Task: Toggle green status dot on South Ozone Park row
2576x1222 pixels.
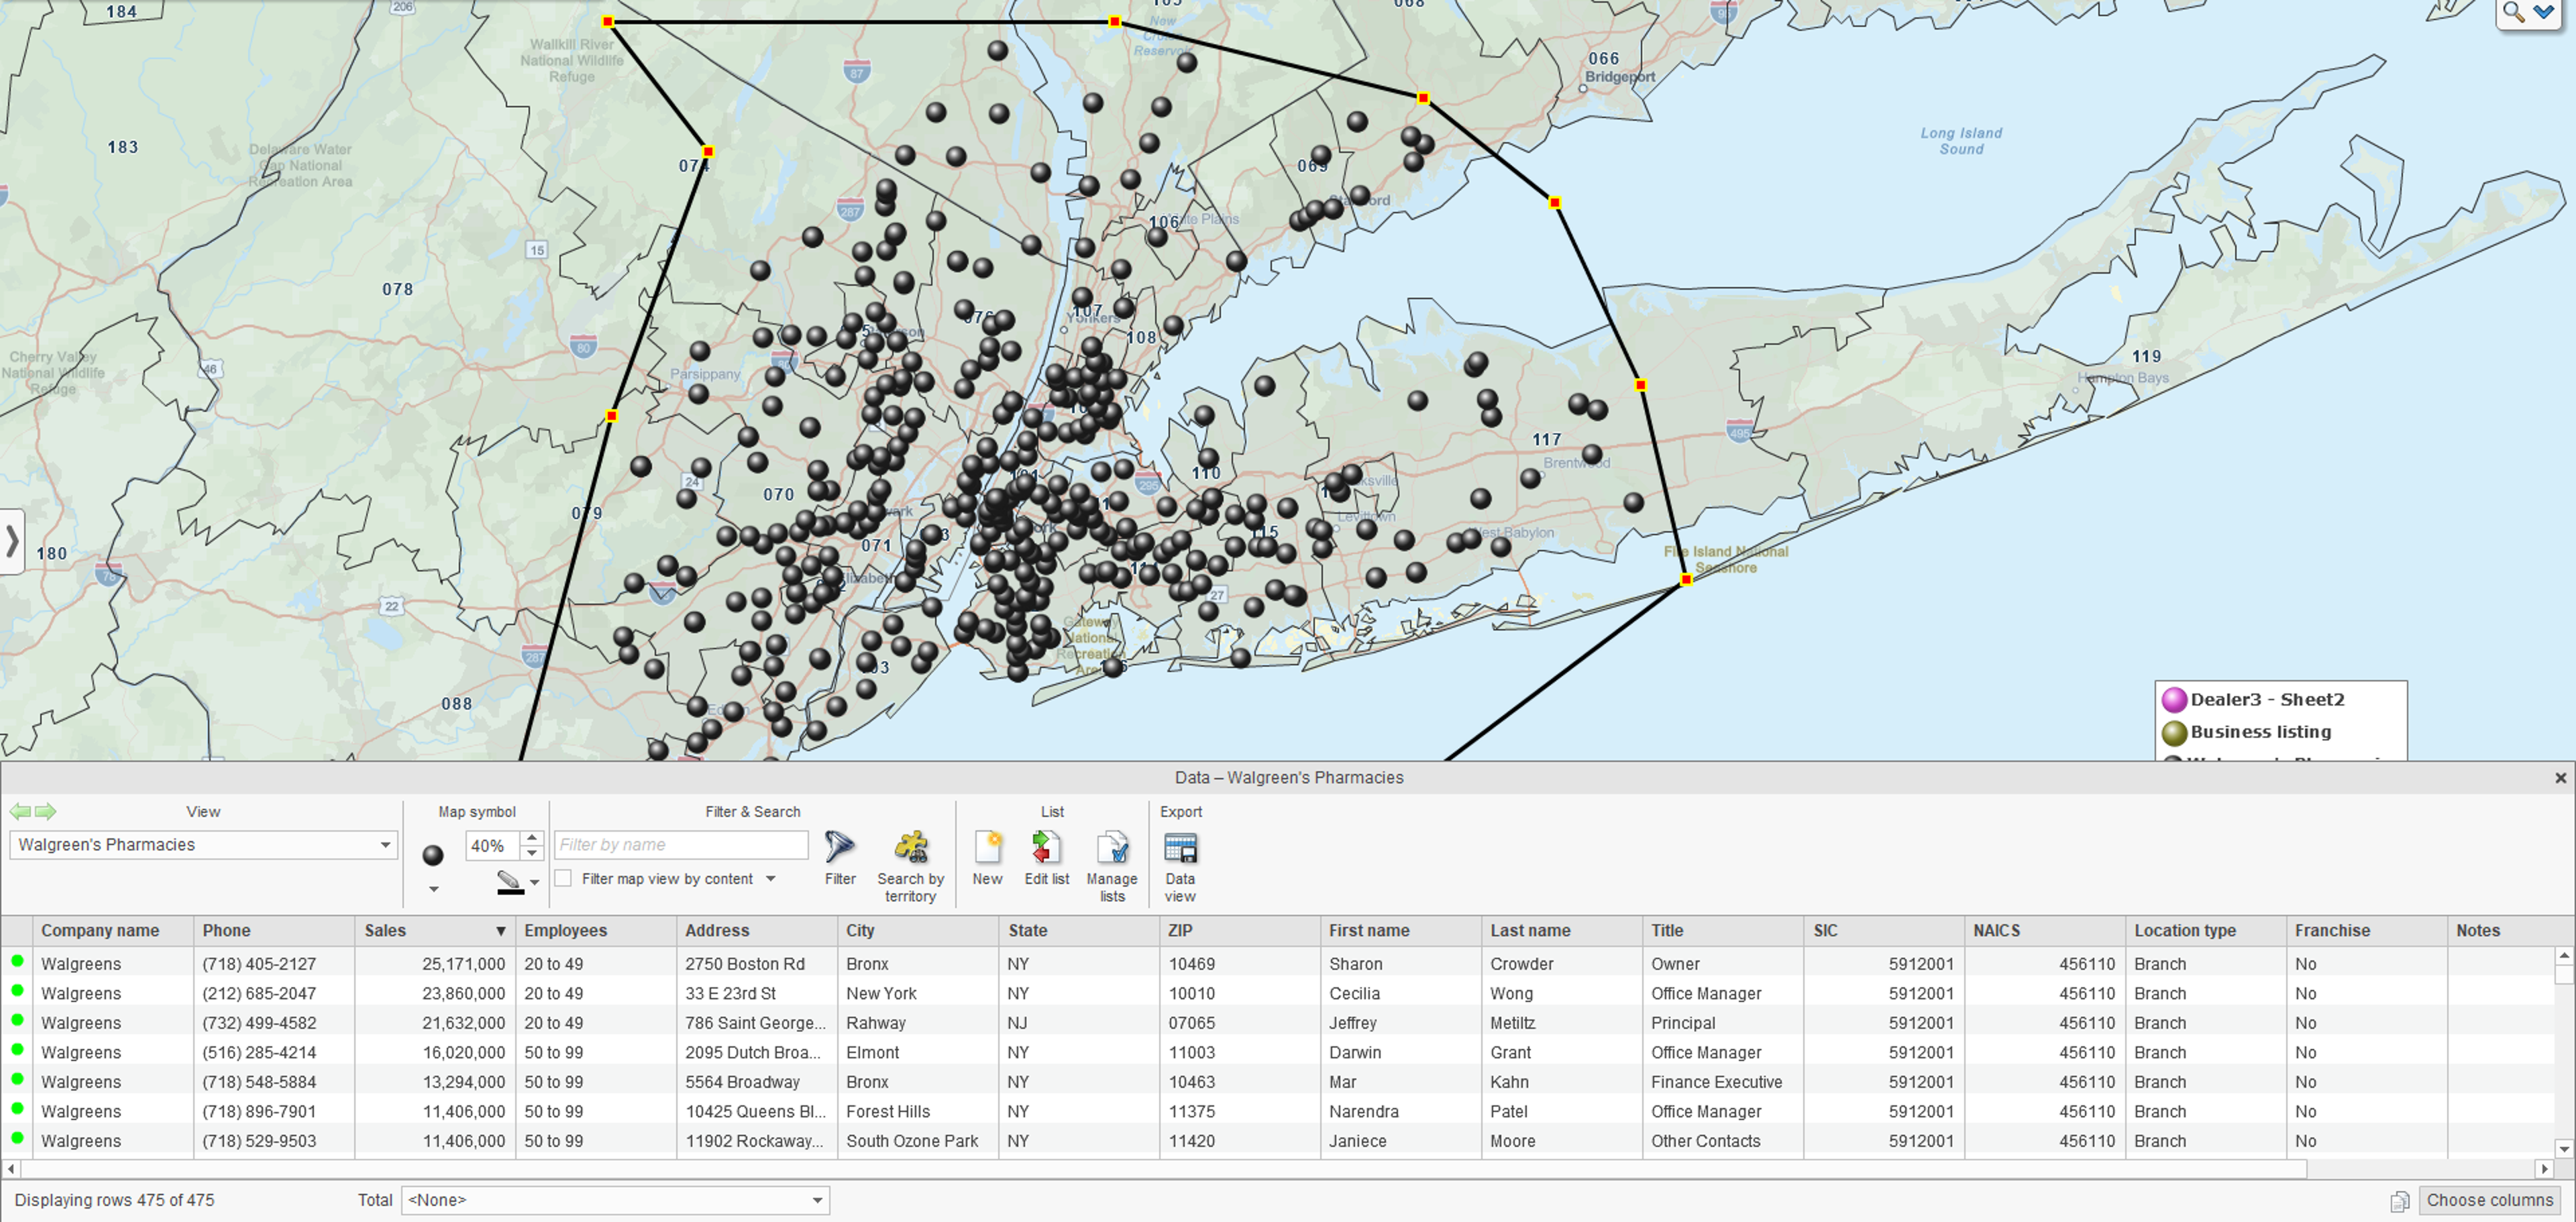Action: pyautogui.click(x=17, y=1139)
